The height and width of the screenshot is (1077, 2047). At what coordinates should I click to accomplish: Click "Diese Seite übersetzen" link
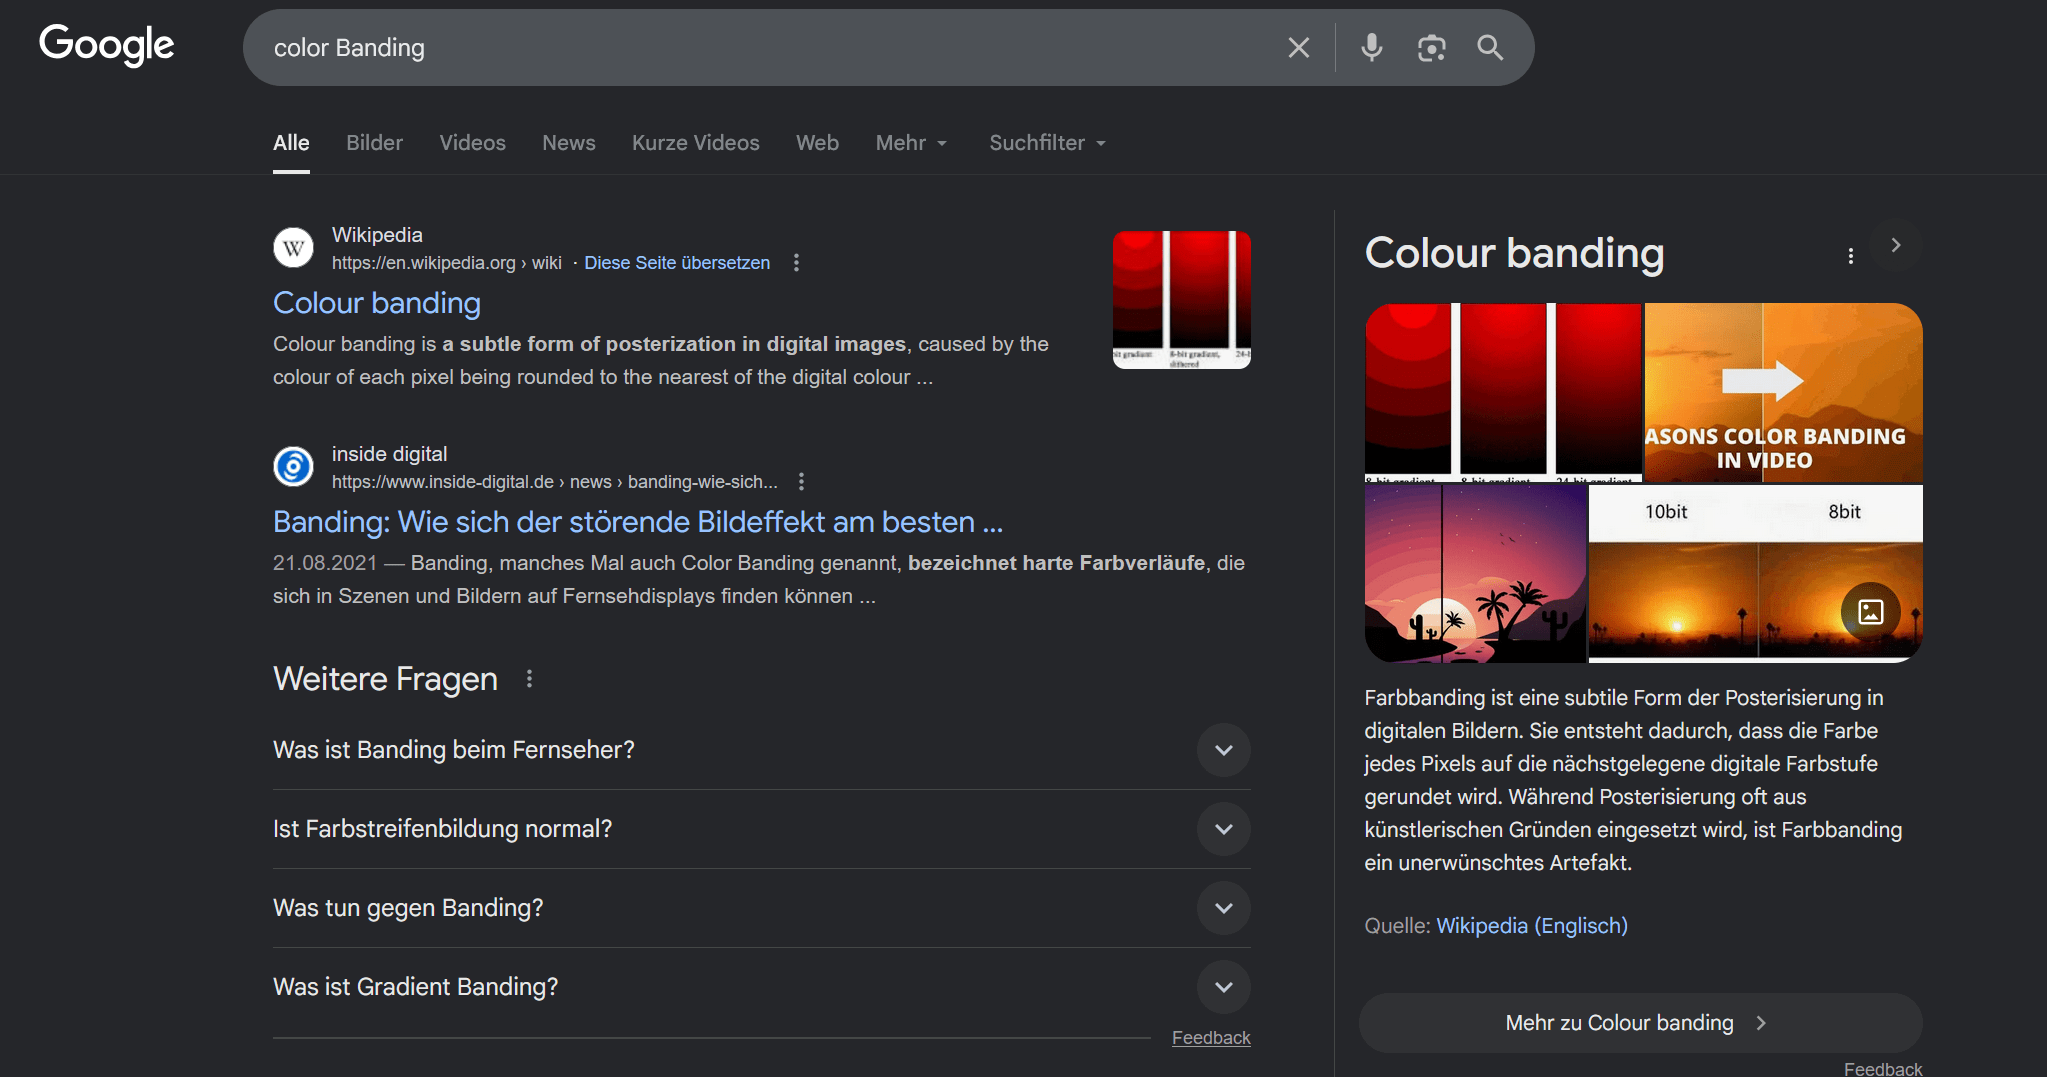pyautogui.click(x=677, y=263)
